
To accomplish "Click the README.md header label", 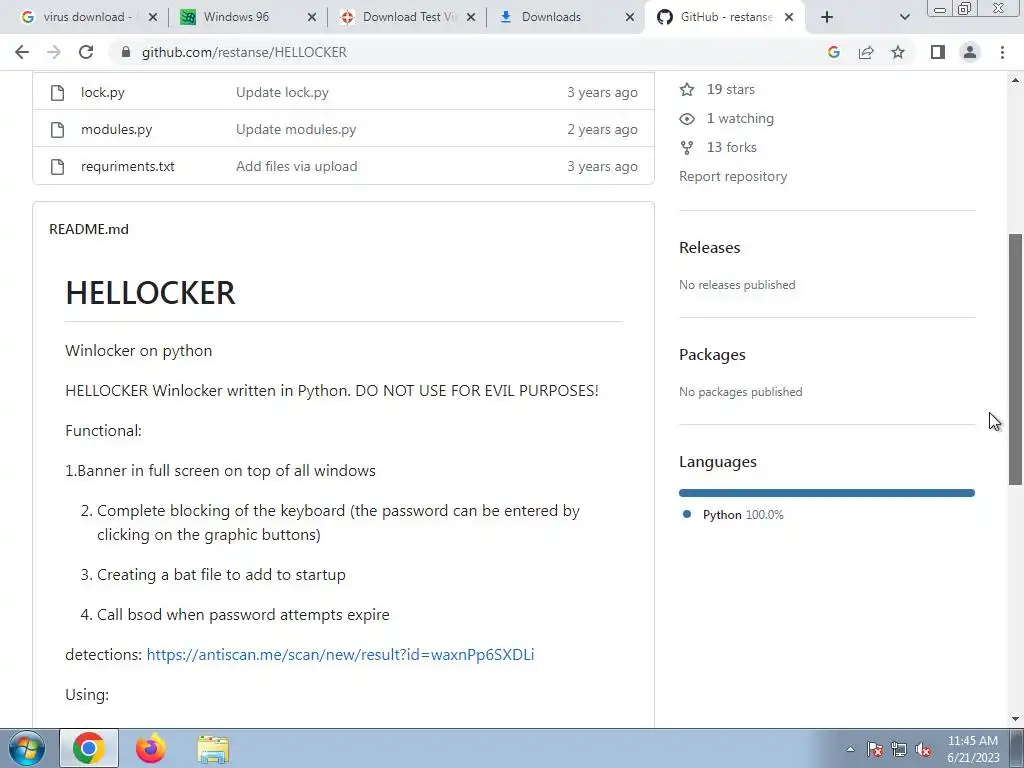I will (x=89, y=229).
